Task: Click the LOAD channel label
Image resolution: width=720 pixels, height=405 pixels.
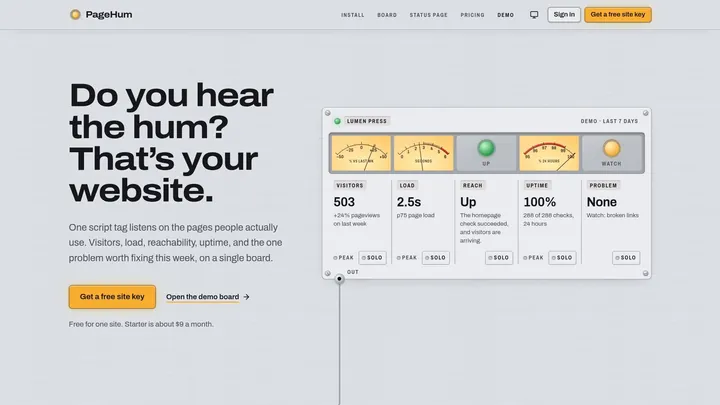Action: (407, 186)
